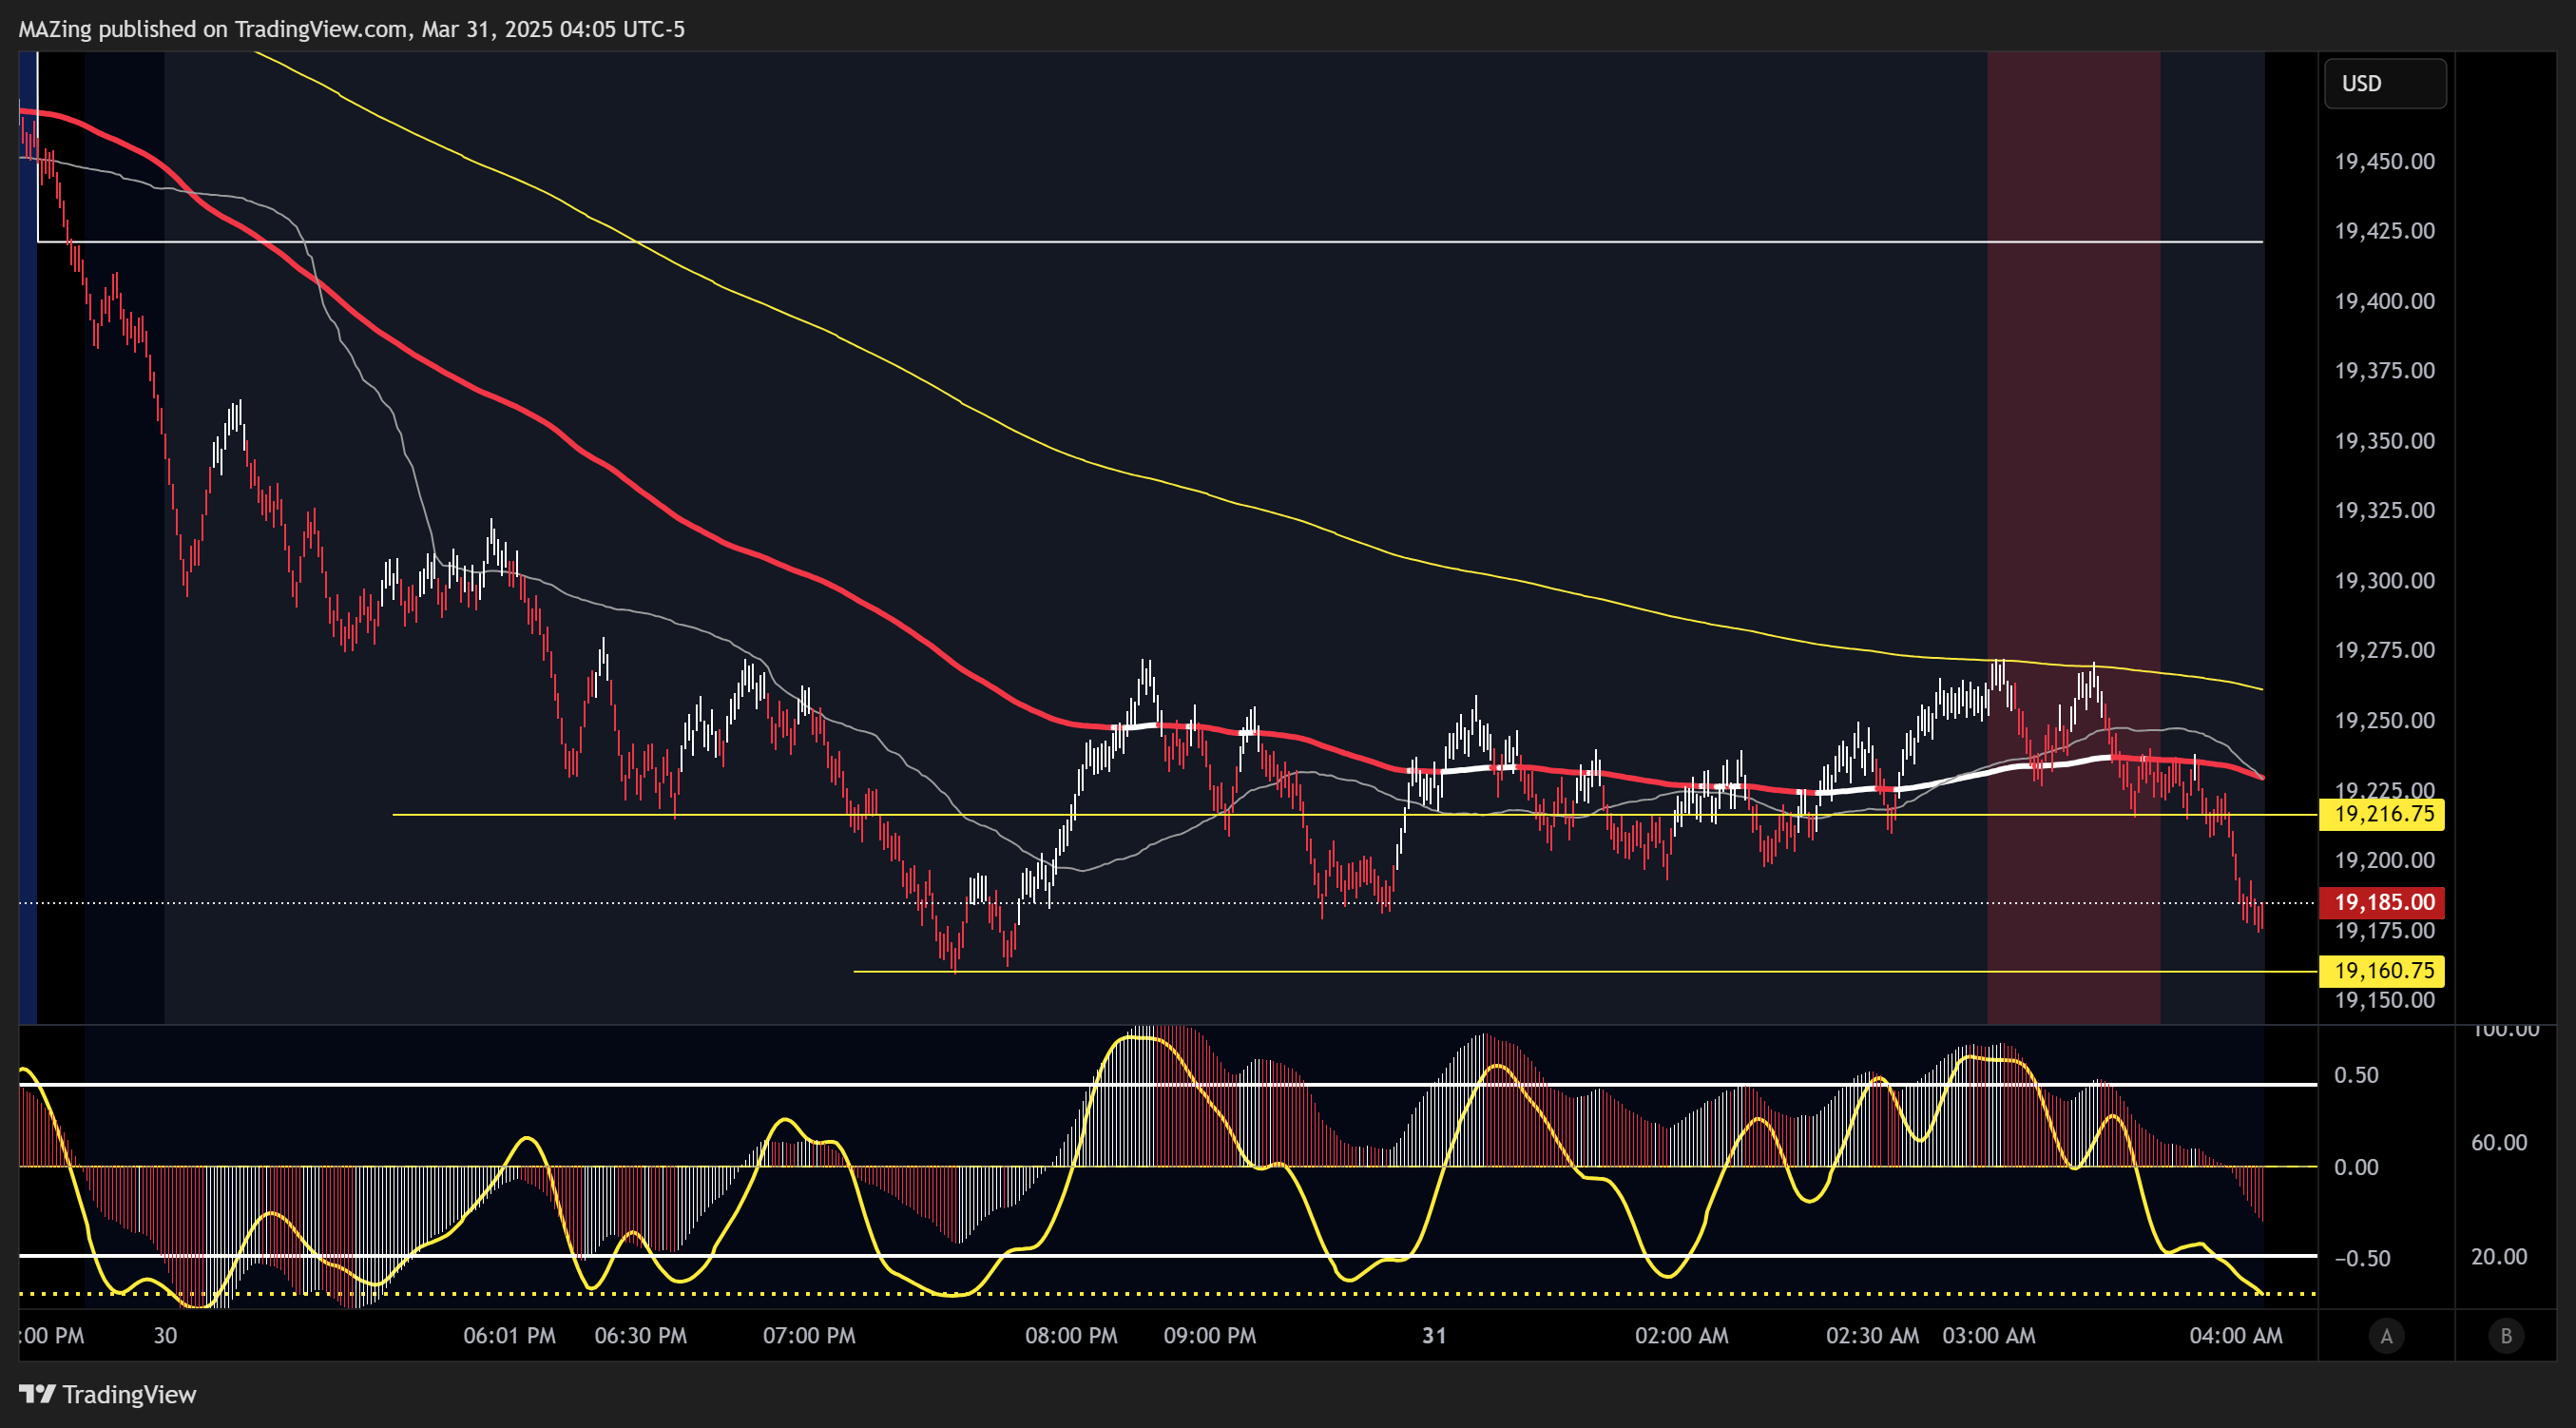Click the 19,325.00 price axis value
Image resolution: width=2576 pixels, height=1428 pixels.
[2384, 510]
